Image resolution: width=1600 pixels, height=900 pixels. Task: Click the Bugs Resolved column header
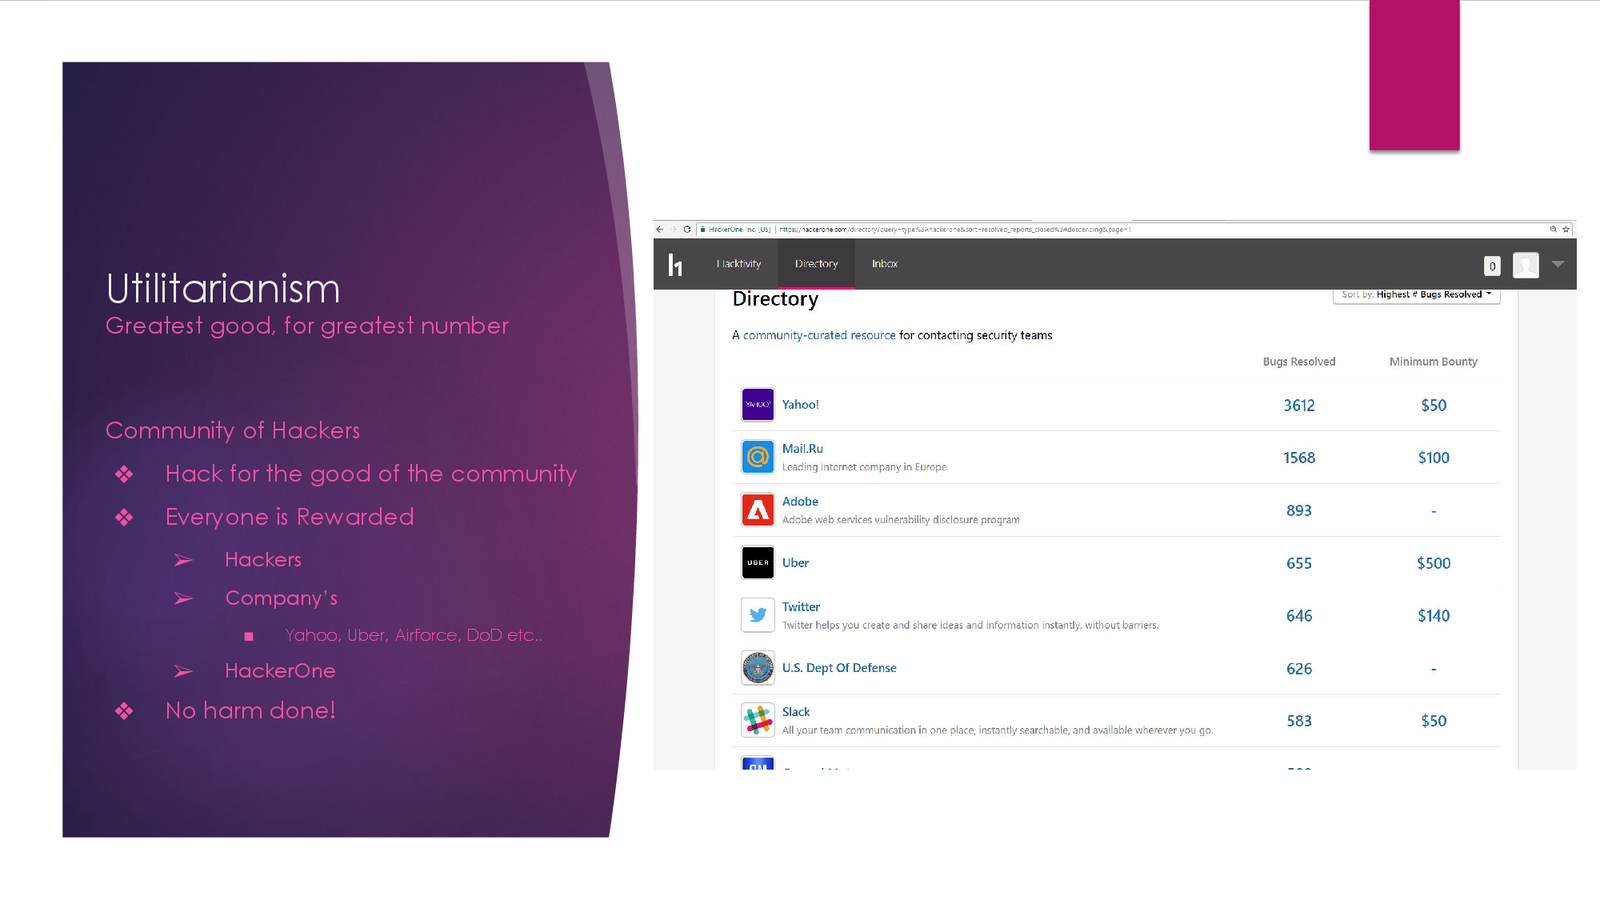[1299, 362]
